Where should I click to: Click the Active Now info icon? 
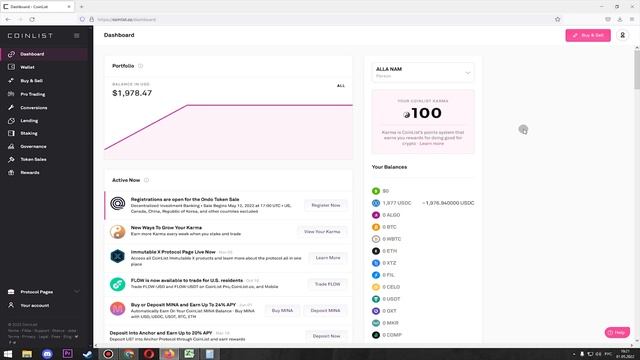pos(146,180)
